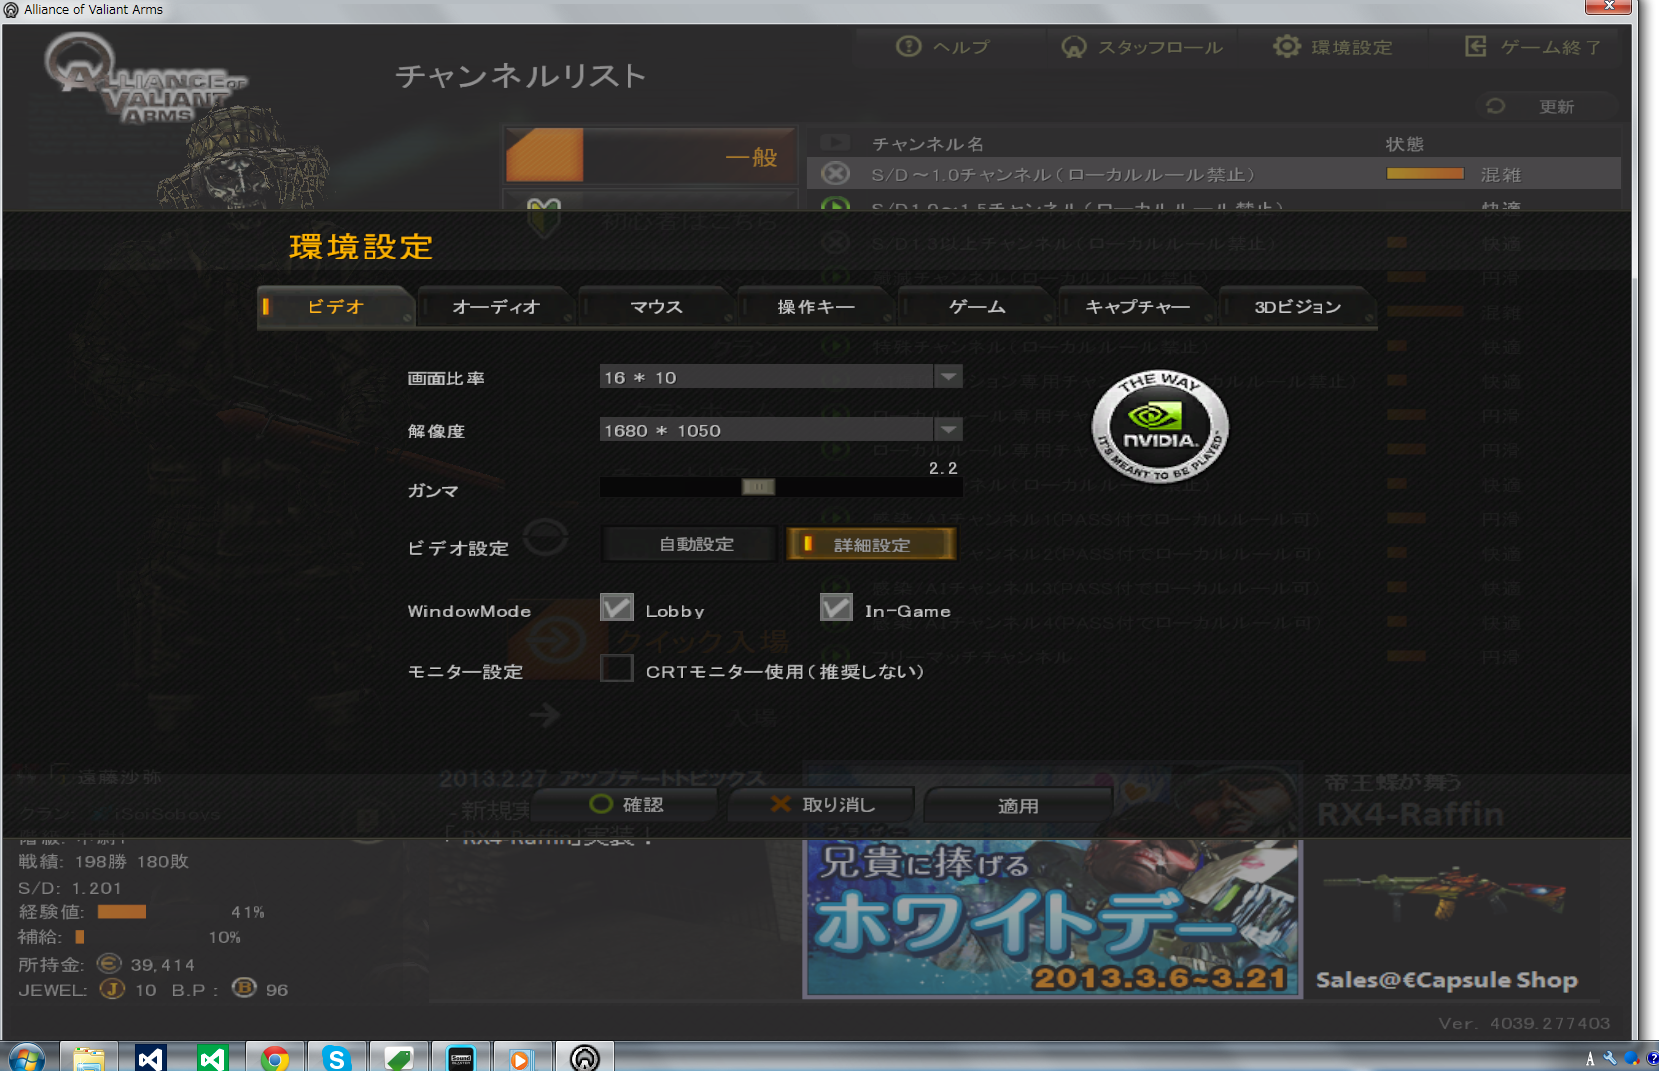Toggle the Lobby WindowMode checkbox

click(617, 608)
